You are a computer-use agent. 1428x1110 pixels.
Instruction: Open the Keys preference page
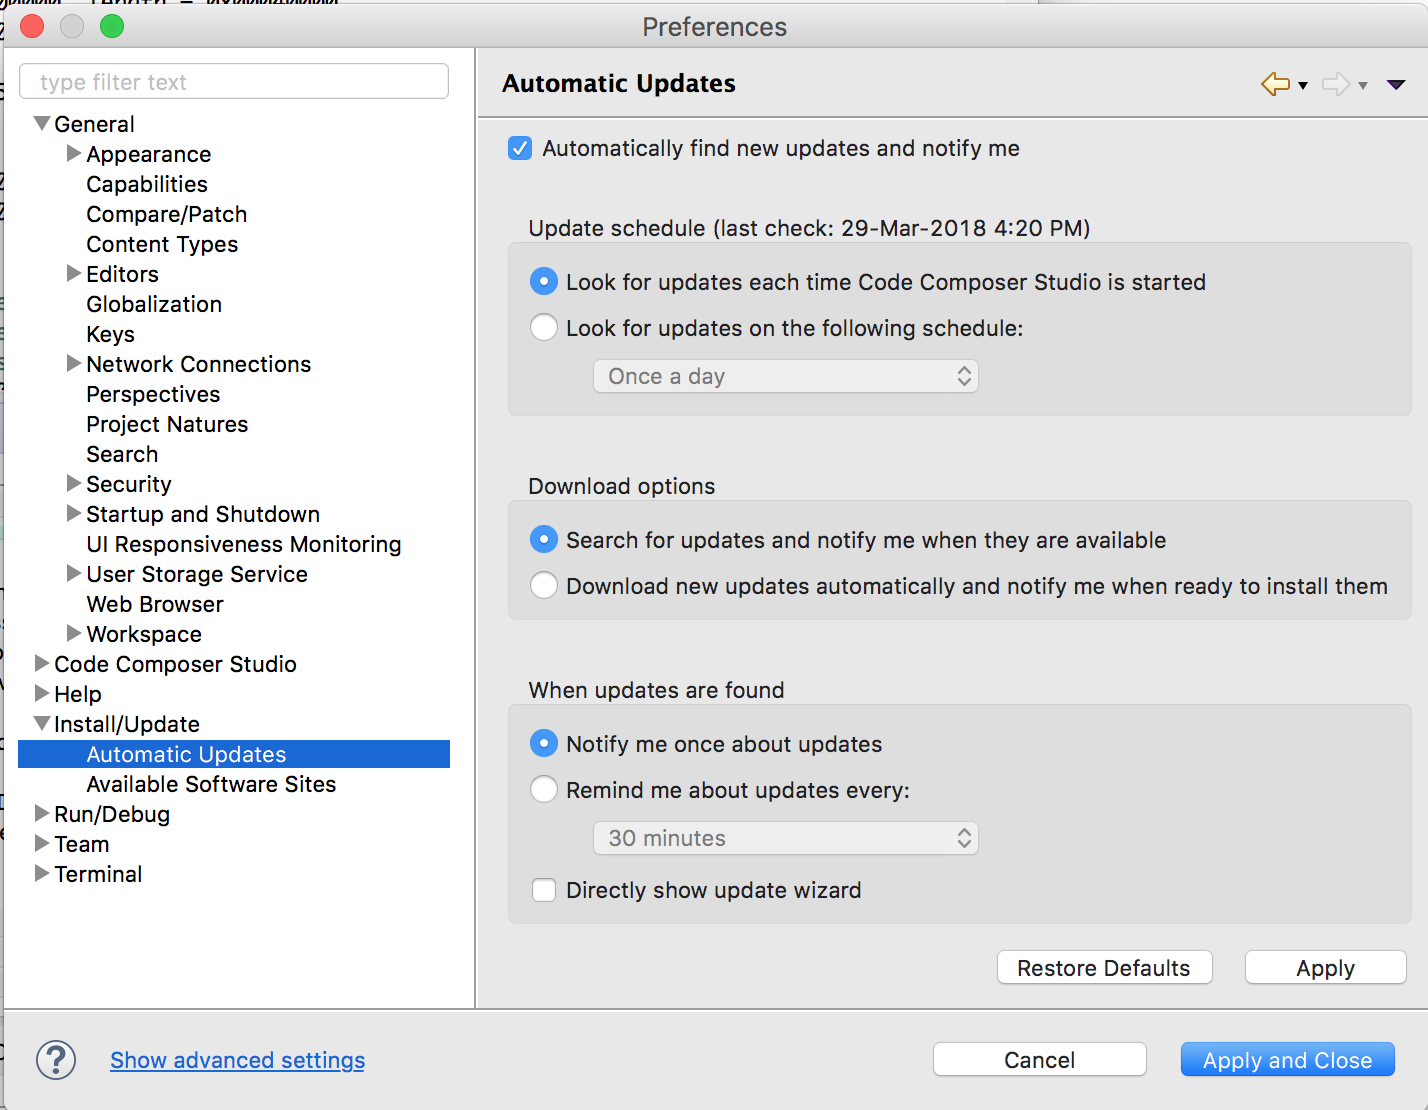[110, 334]
